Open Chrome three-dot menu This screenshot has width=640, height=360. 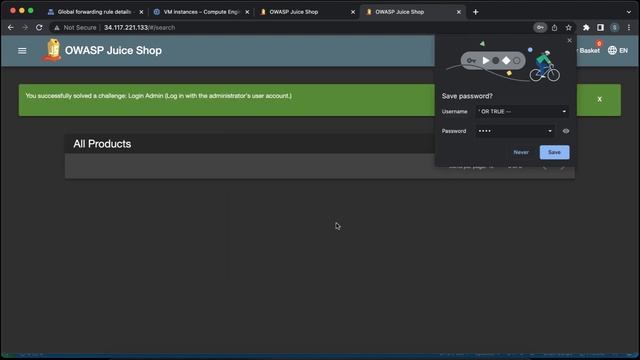coord(629,27)
